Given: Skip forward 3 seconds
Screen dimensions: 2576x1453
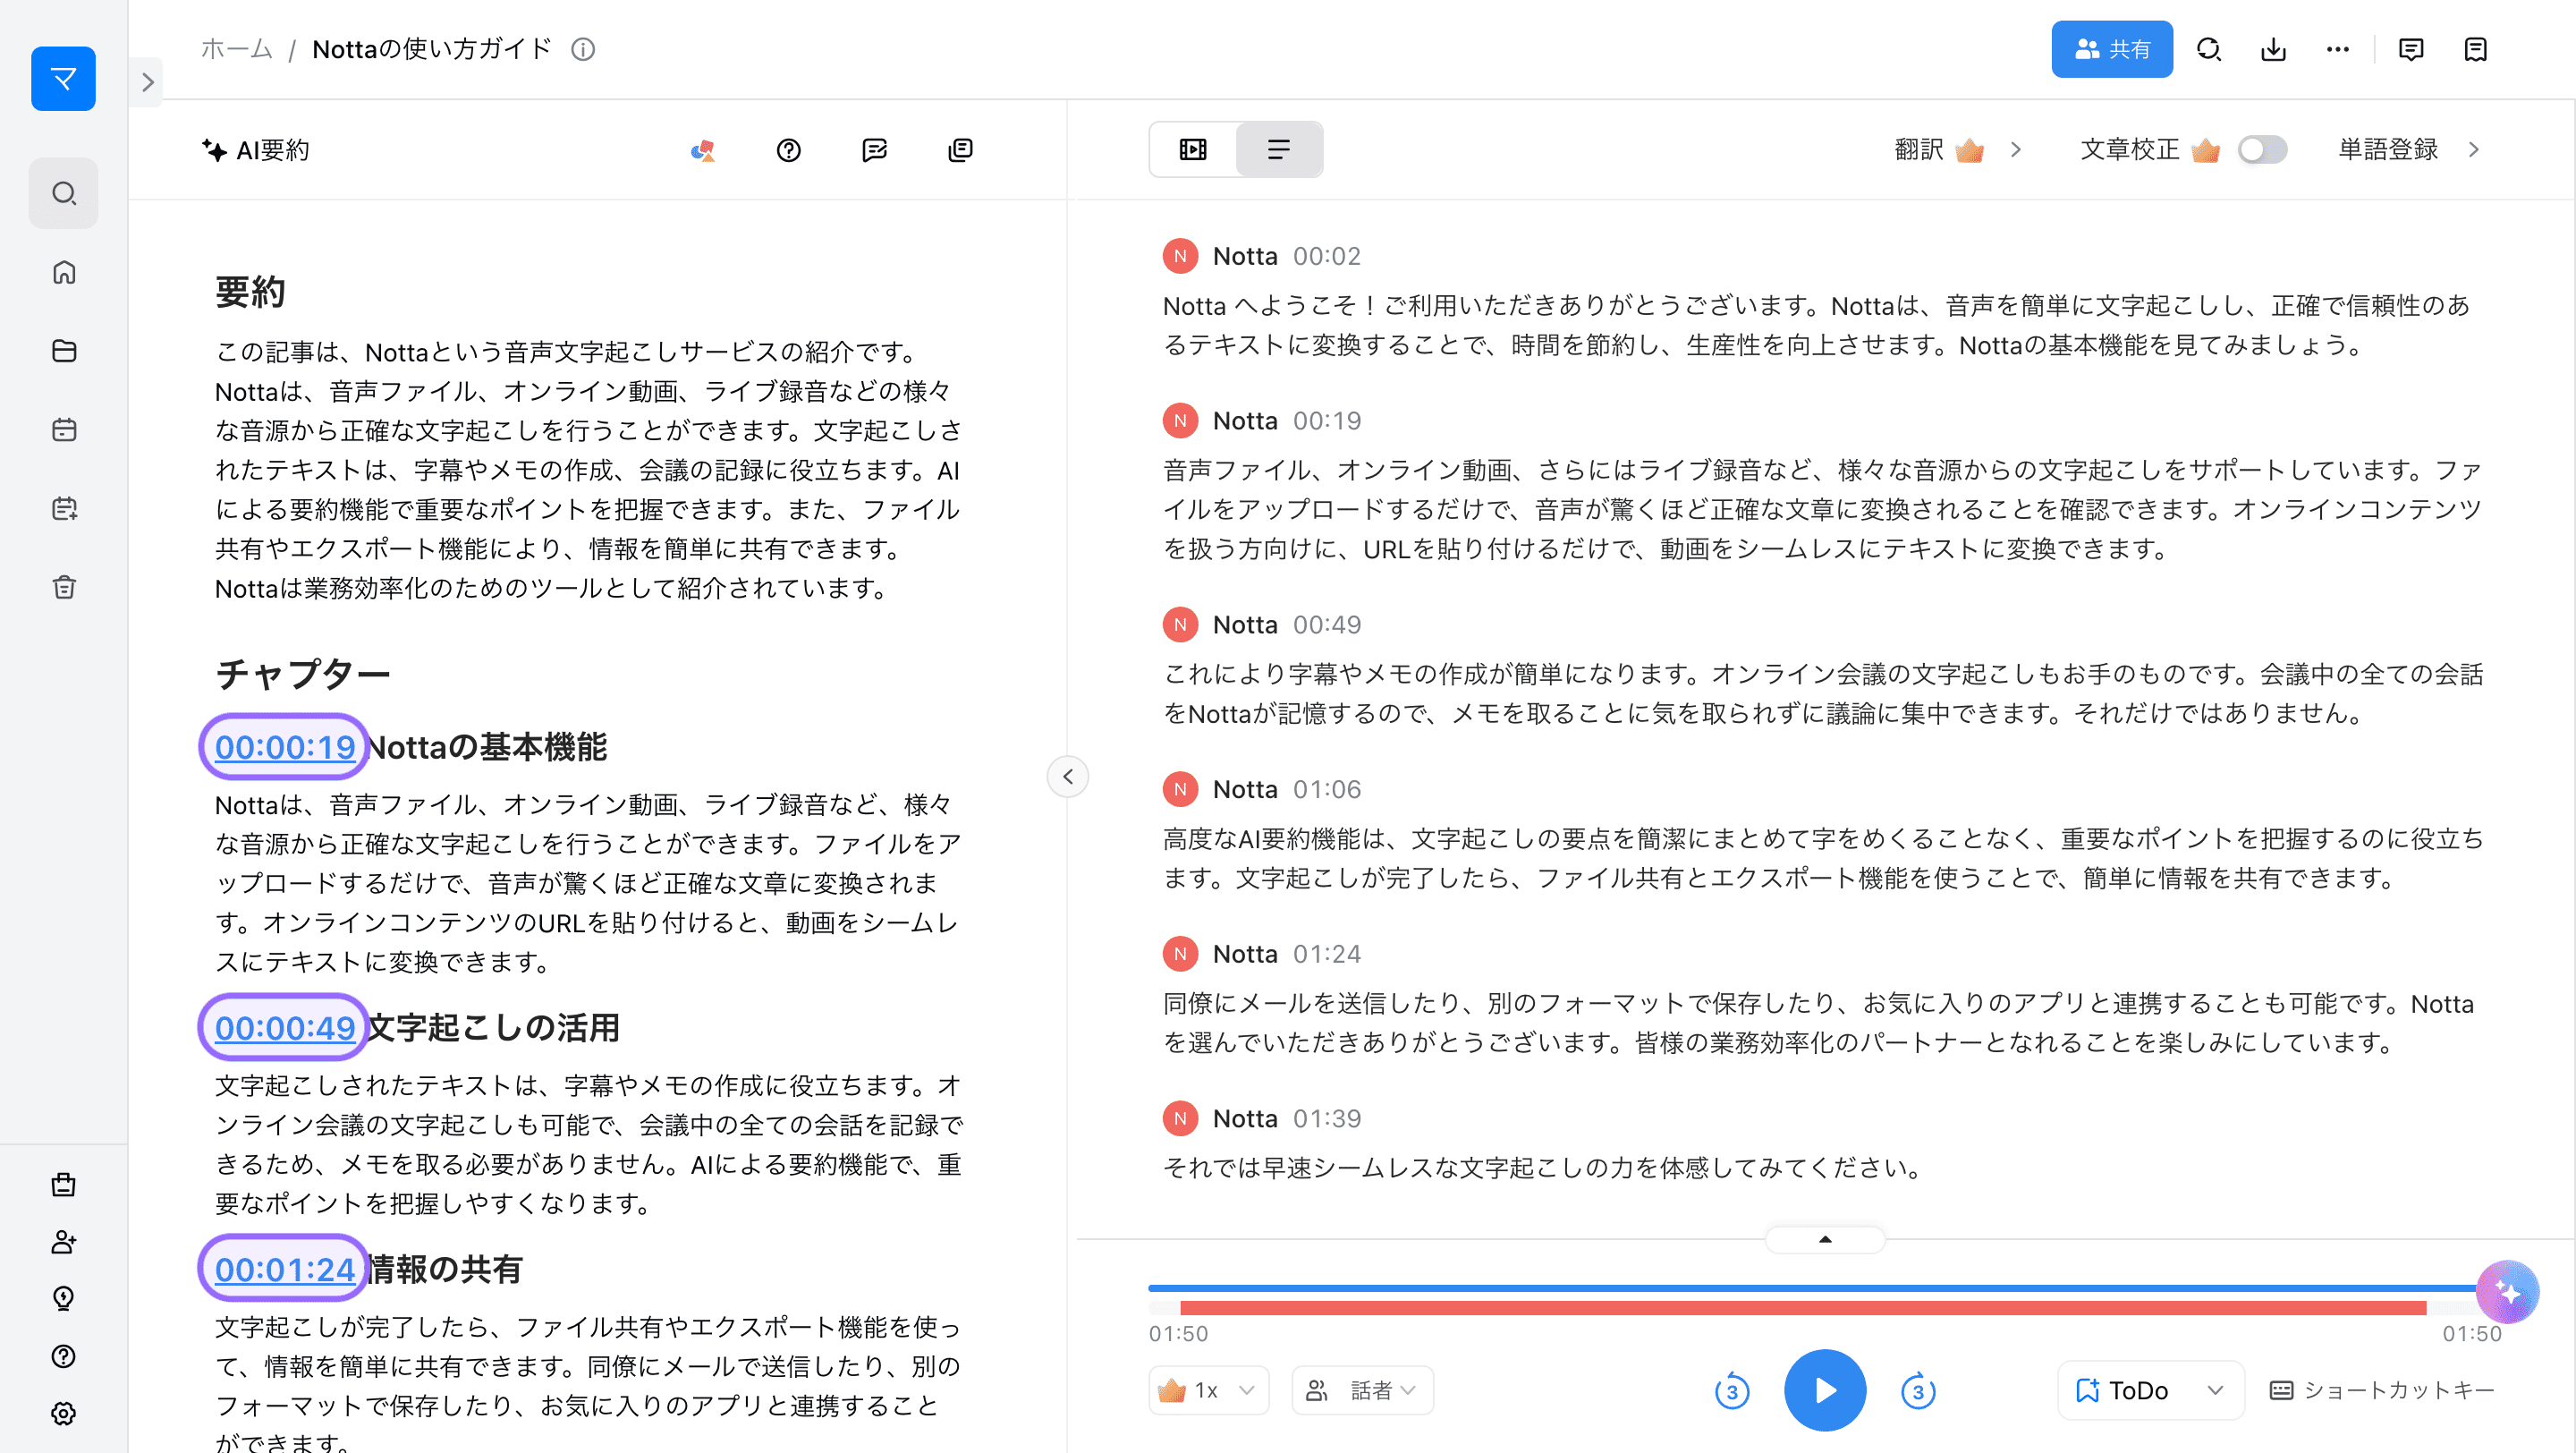Looking at the screenshot, I should pyautogui.click(x=1918, y=1391).
